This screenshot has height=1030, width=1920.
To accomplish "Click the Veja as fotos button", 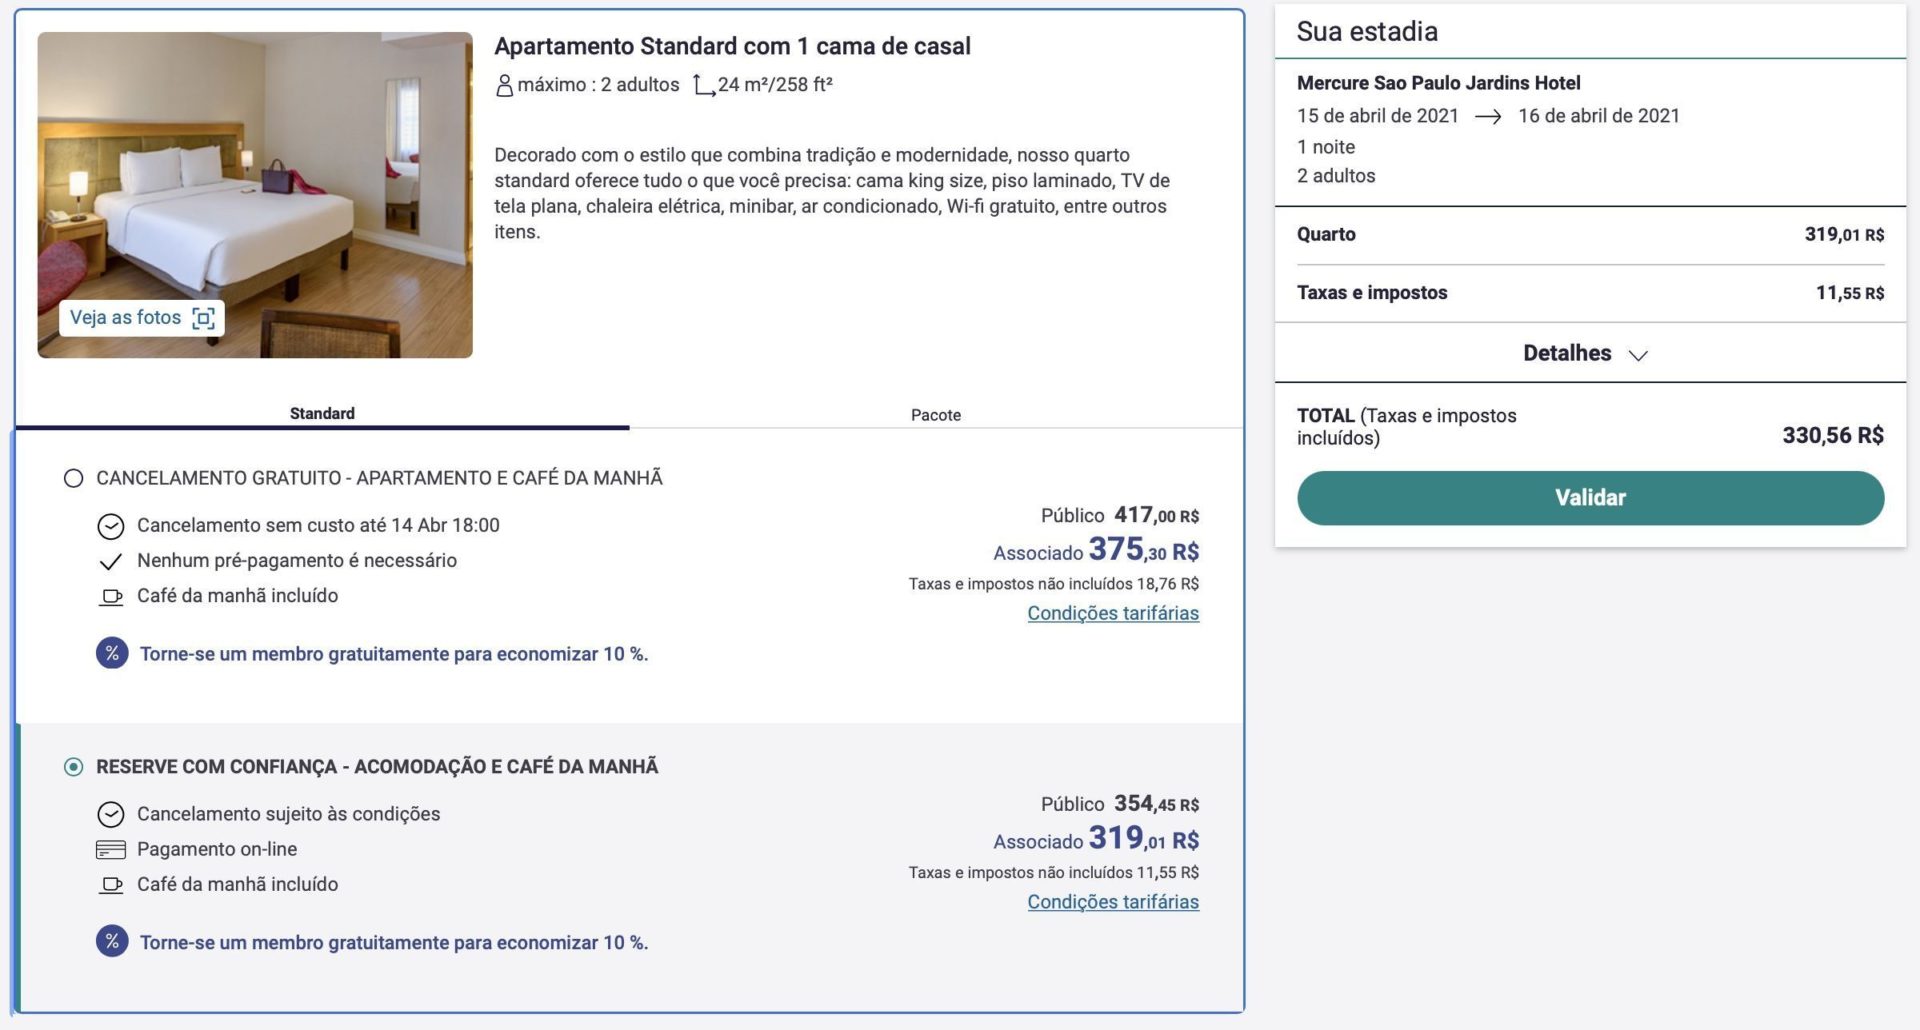I will [x=126, y=318].
